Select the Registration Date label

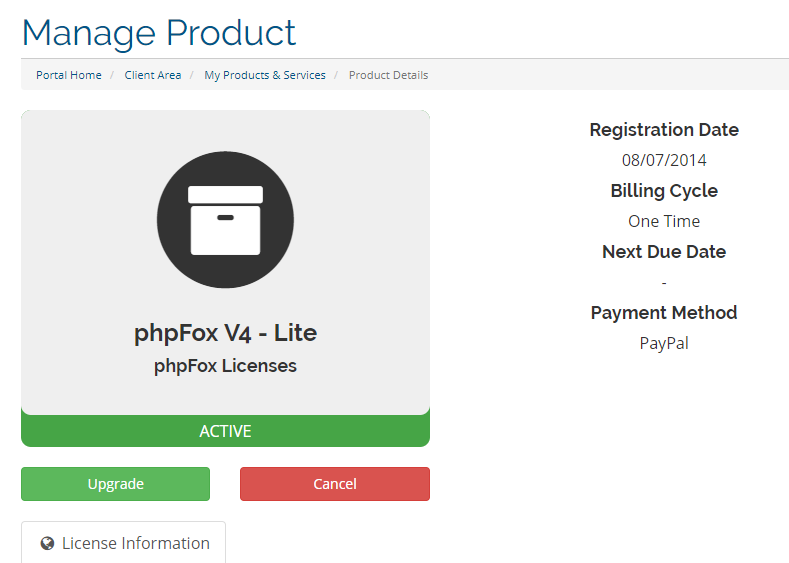(x=664, y=130)
